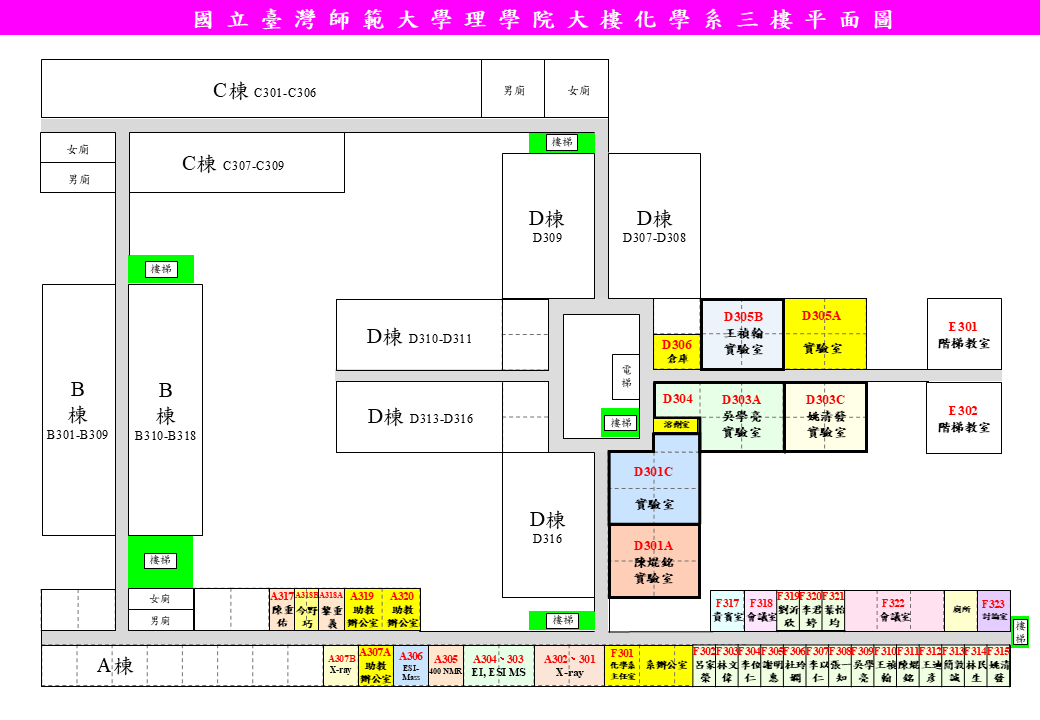Select the D301C 實驗室 blue room
This screenshot has width=1040, height=720.
tap(654, 487)
